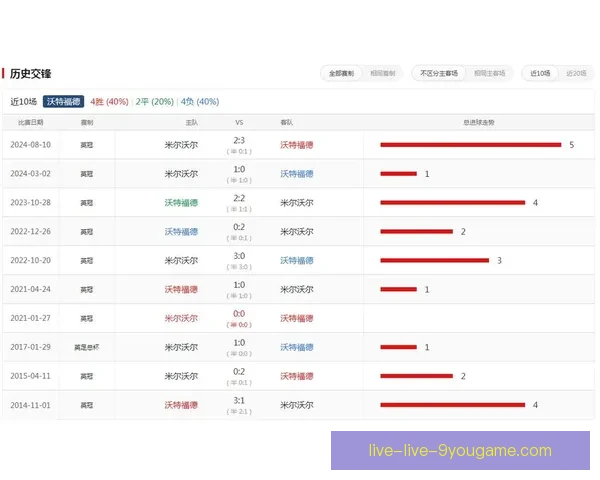Click home team 米尔沃尔 in 2015-04-11 row
This screenshot has width=600, height=480.
tap(181, 376)
